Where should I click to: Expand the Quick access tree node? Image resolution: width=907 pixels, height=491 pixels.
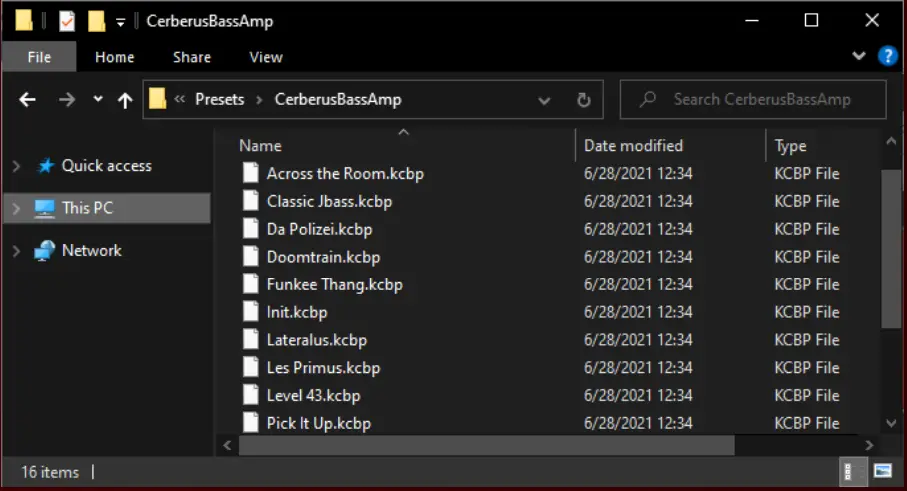pyautogui.click(x=17, y=166)
